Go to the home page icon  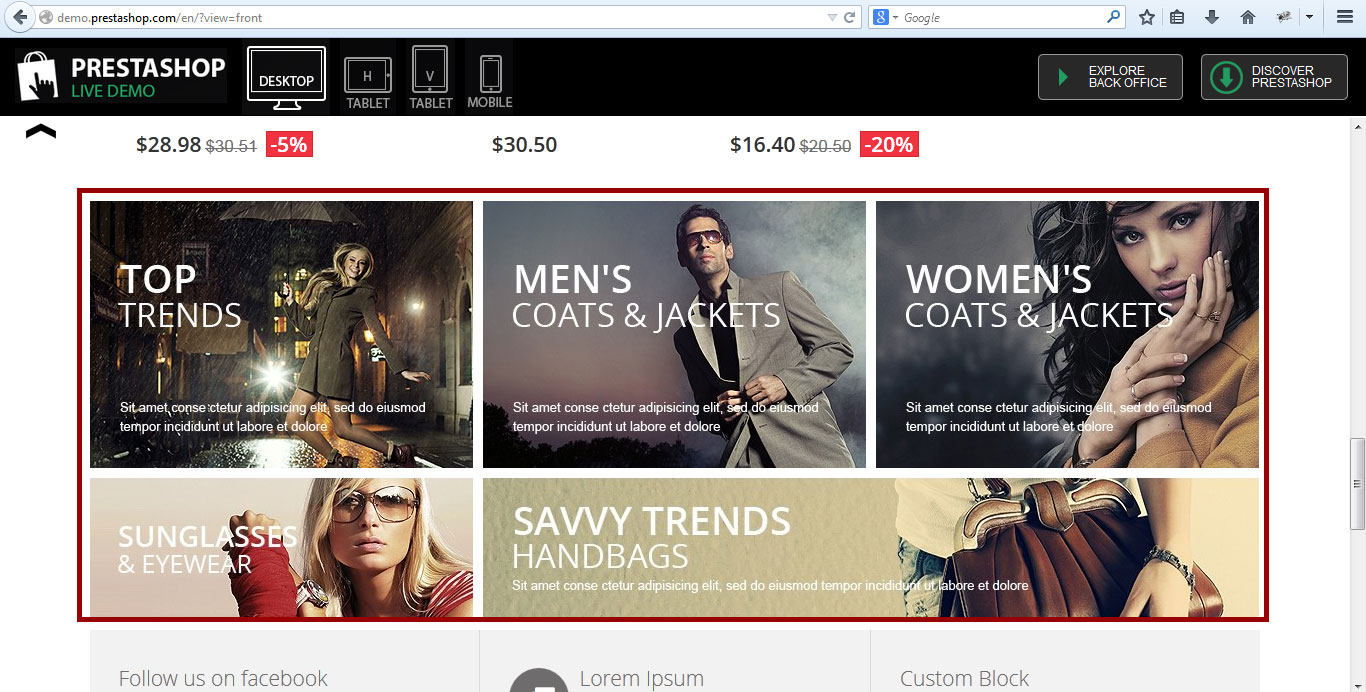pos(1247,17)
